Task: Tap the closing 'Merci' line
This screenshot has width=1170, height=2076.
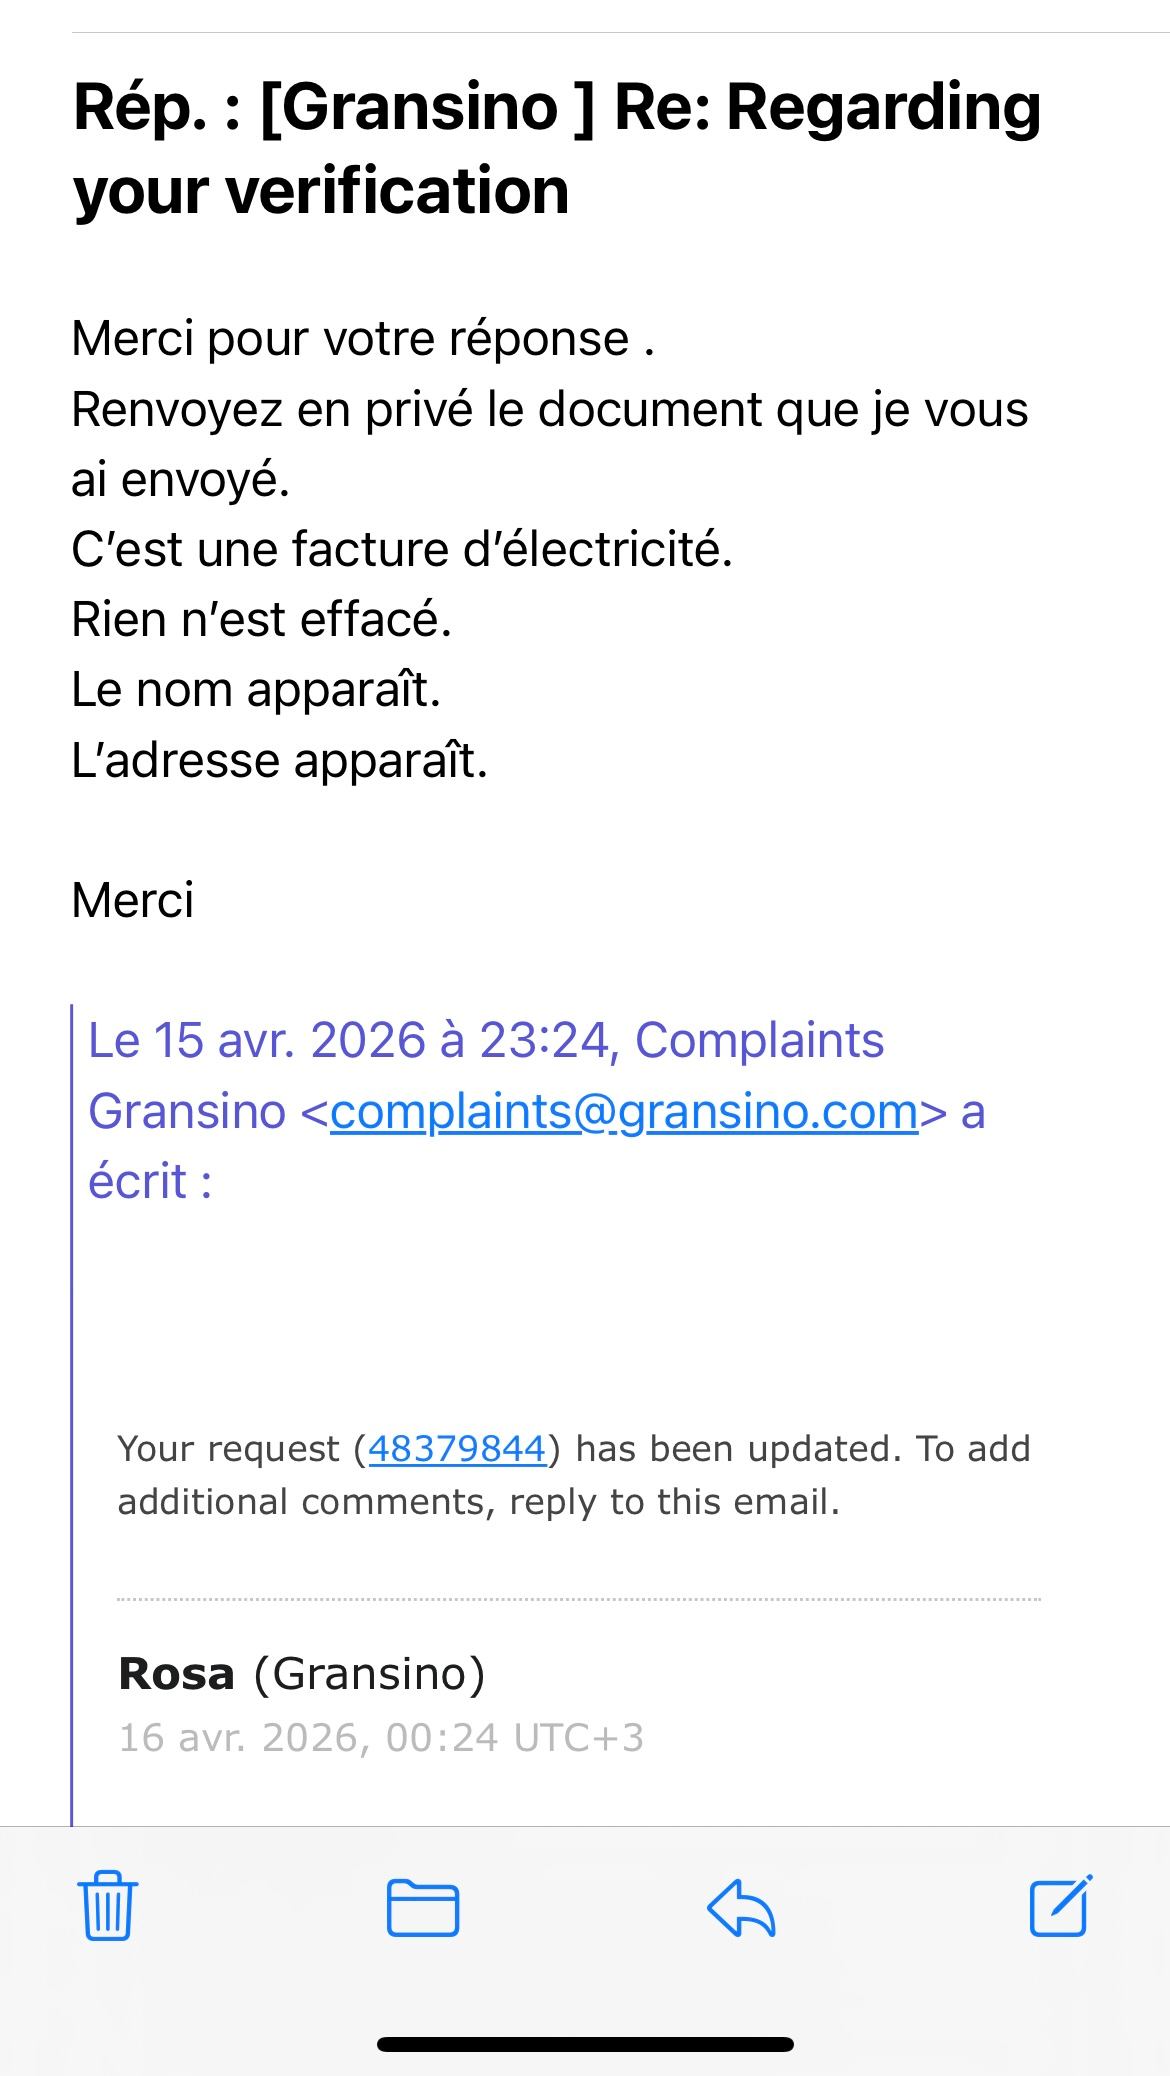Action: [x=132, y=900]
